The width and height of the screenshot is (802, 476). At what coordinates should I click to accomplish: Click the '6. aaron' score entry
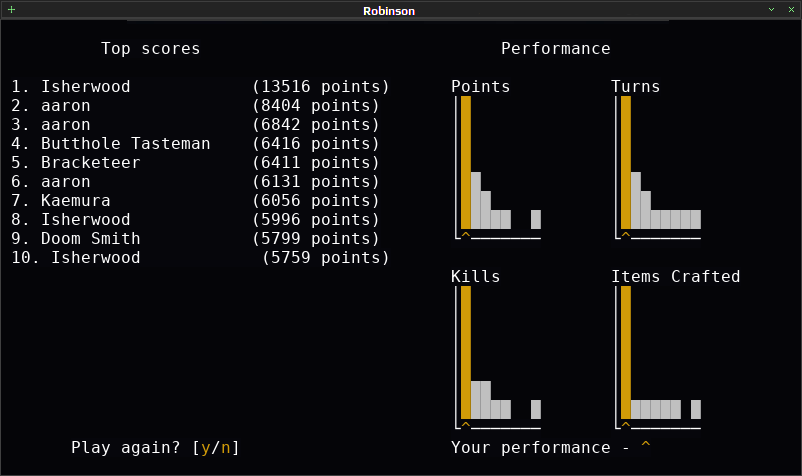tap(51, 182)
